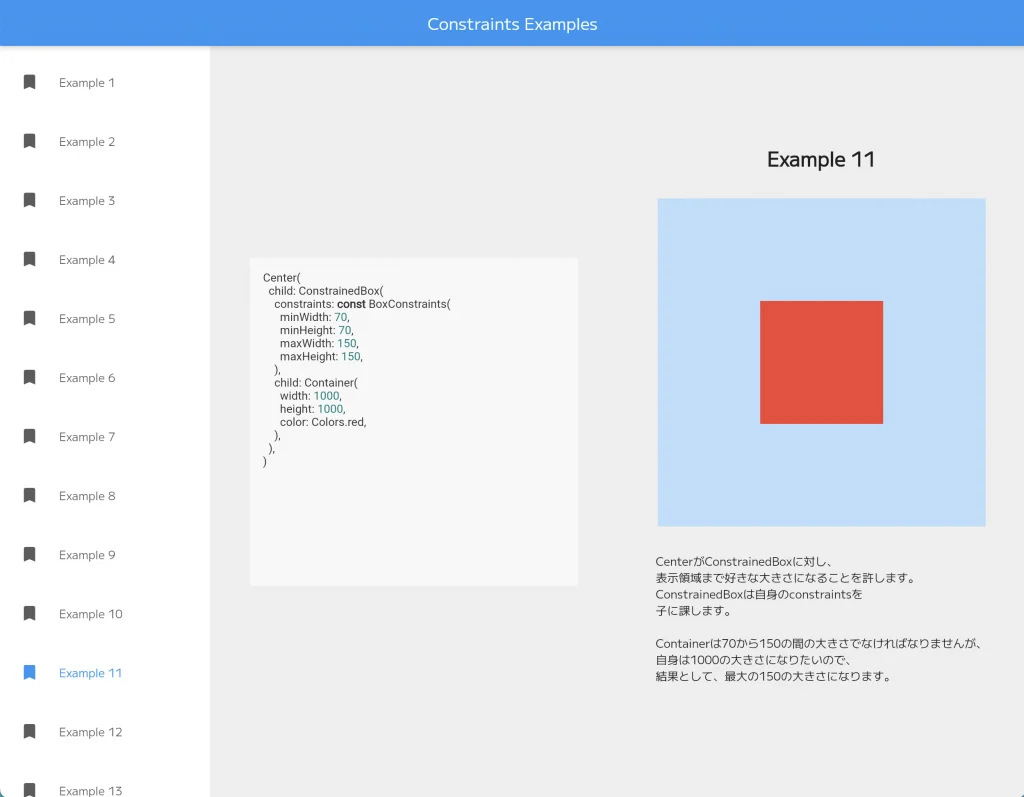This screenshot has width=1024, height=797.
Task: Click the 'maxHeight: 150,' code line
Action: 321,357
